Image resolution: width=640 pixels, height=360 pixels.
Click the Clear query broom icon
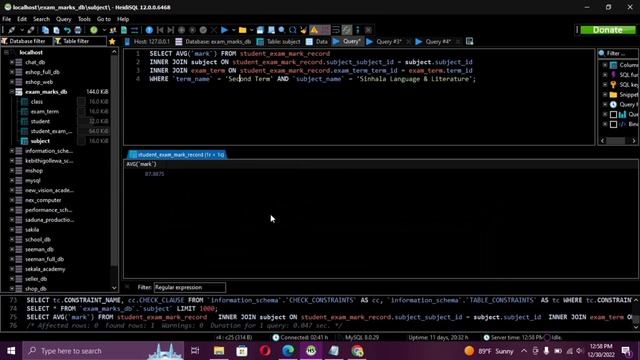coord(303,30)
